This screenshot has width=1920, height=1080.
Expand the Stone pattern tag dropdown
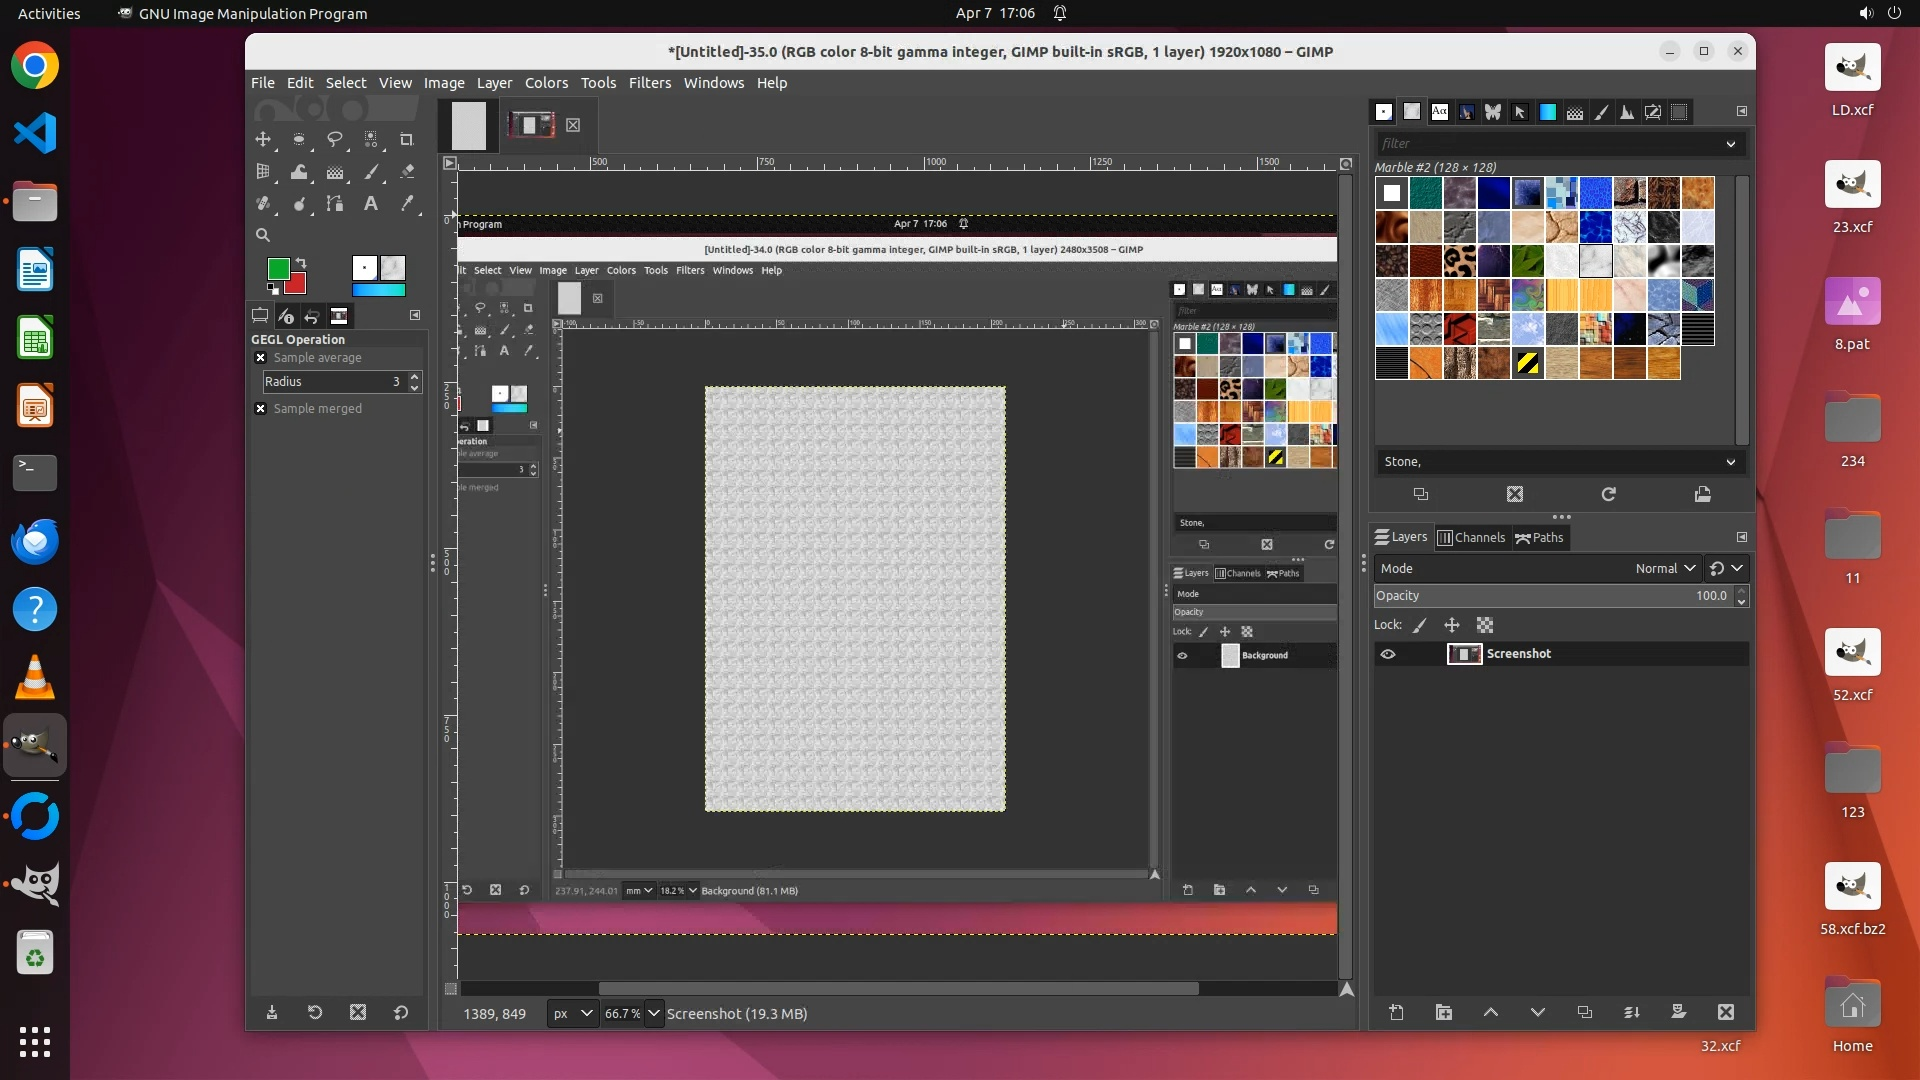[1730, 462]
